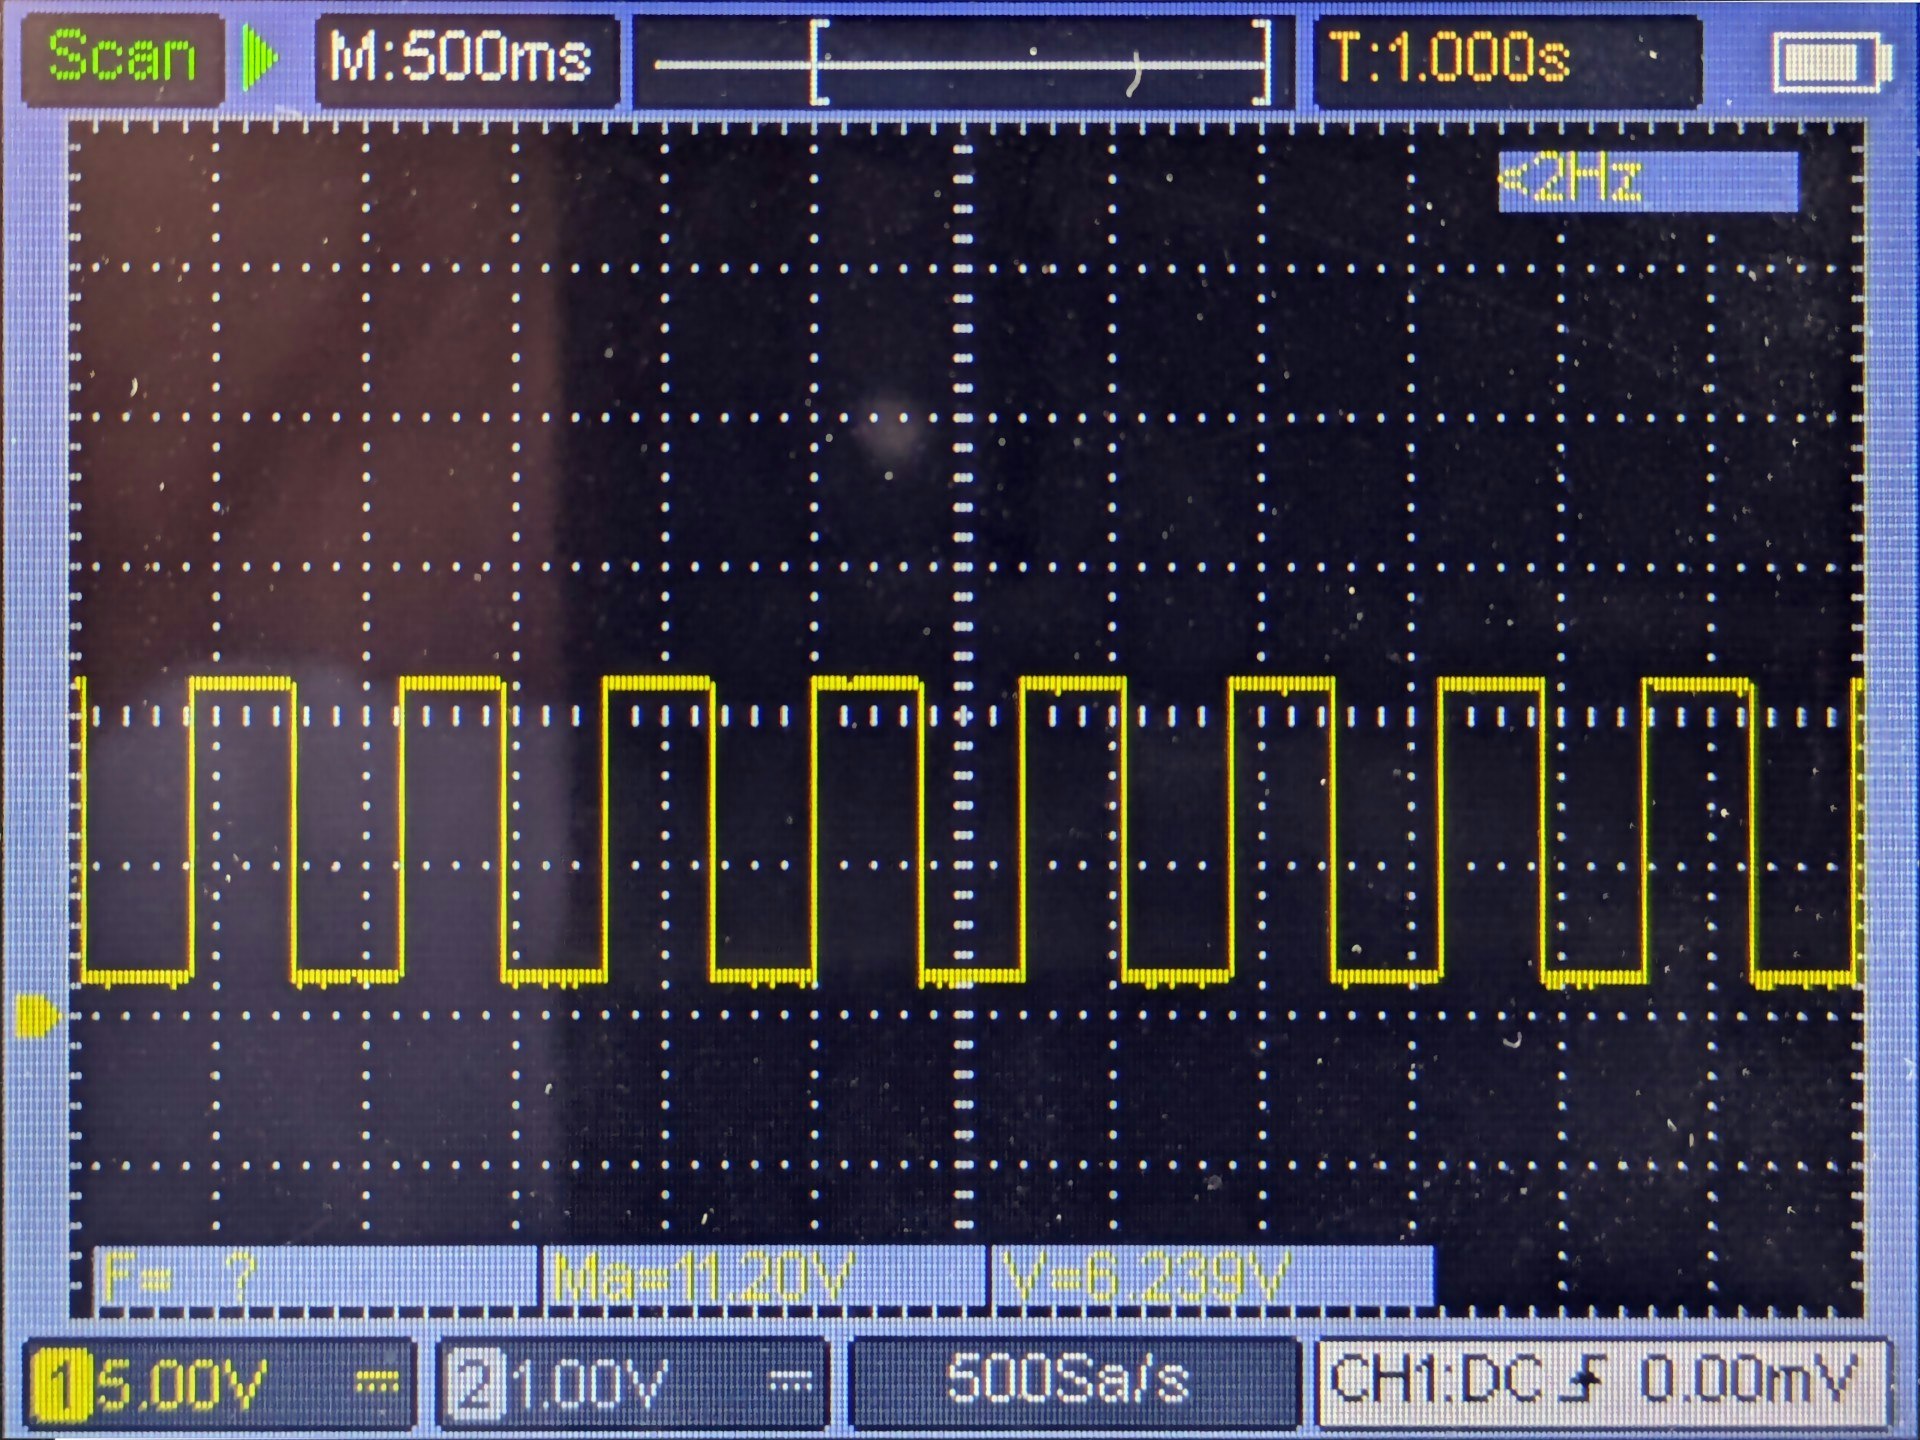Open the channel 1 5.00V scale setting
Image resolution: width=1920 pixels, height=1440 pixels.
pos(184,1386)
